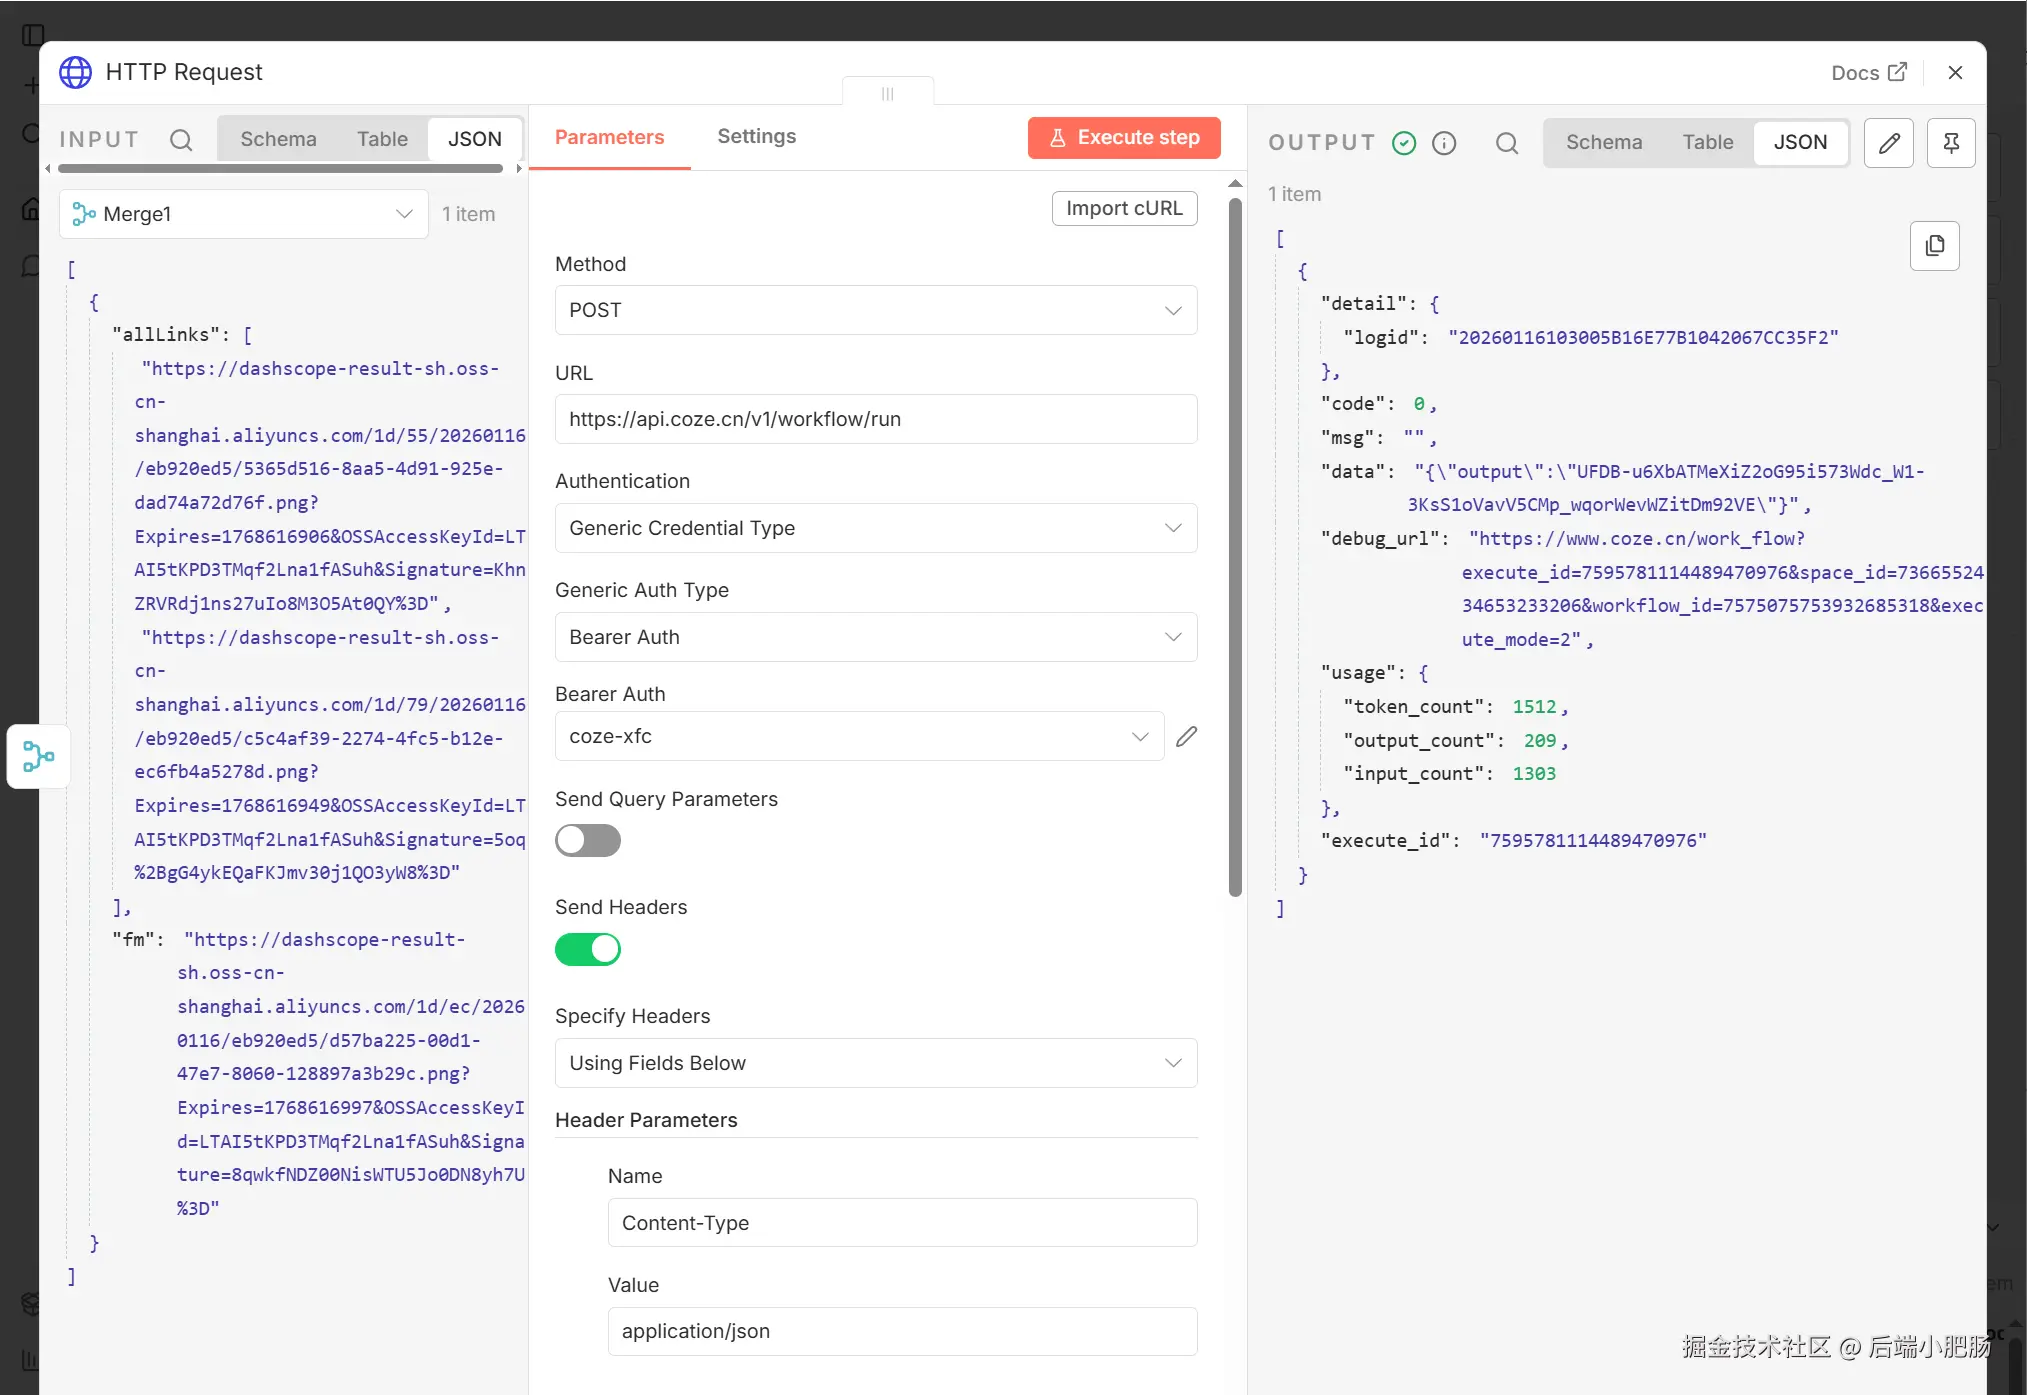
Task: Click the output search magnifier icon
Action: coord(1506,143)
